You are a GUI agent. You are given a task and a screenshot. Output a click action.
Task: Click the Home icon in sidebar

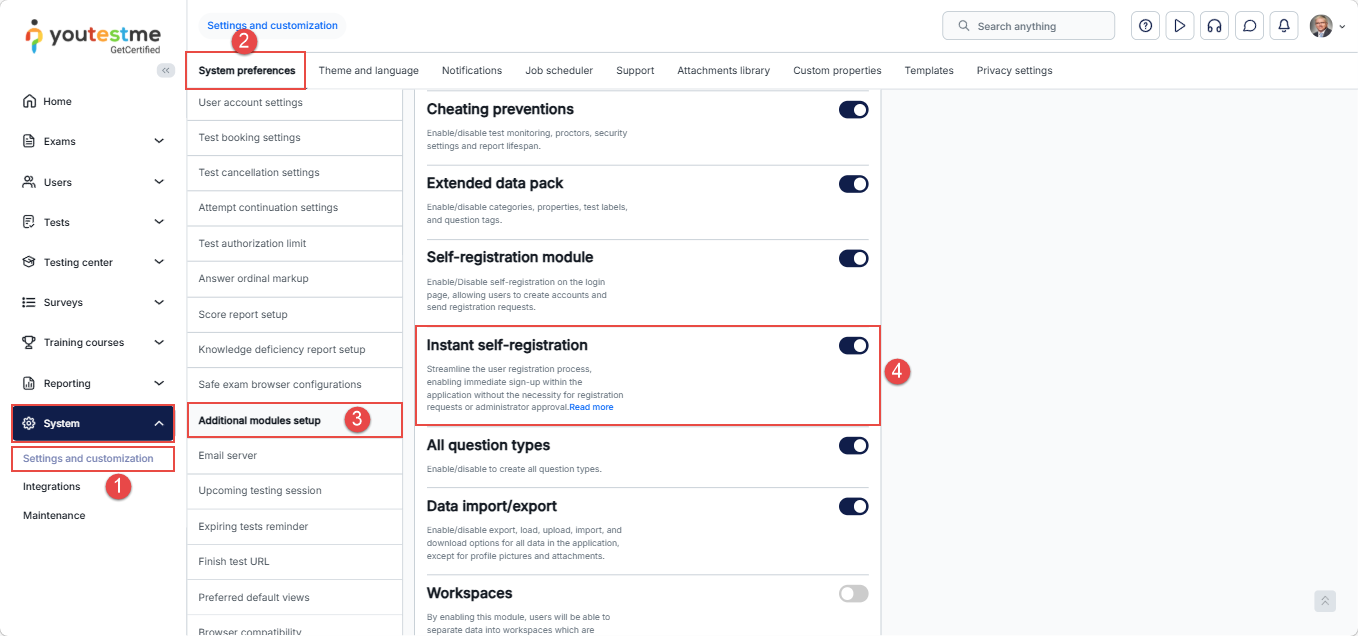click(x=29, y=101)
